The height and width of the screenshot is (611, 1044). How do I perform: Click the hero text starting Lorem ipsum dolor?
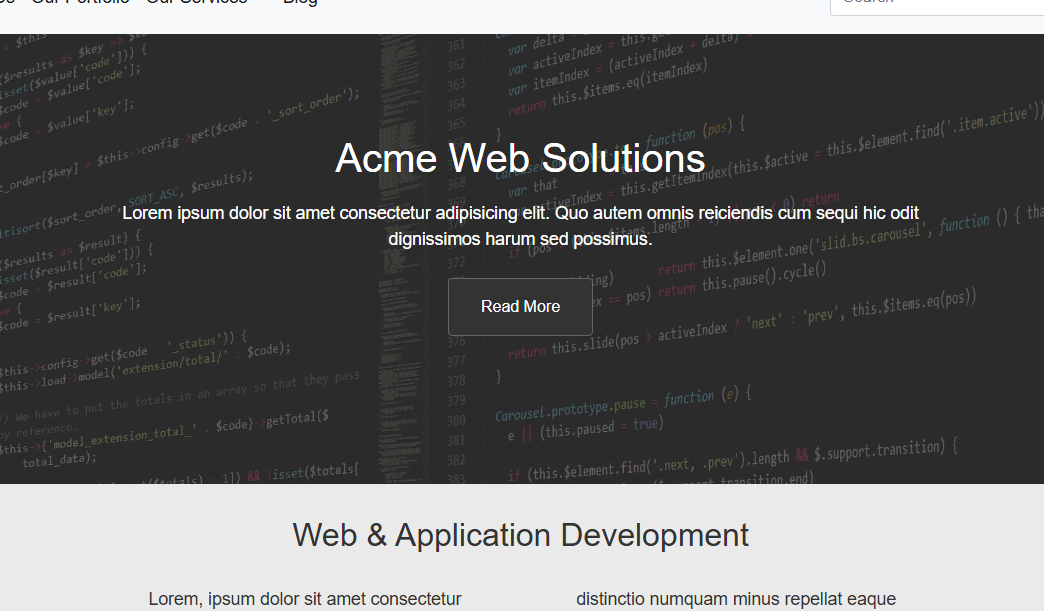point(520,213)
